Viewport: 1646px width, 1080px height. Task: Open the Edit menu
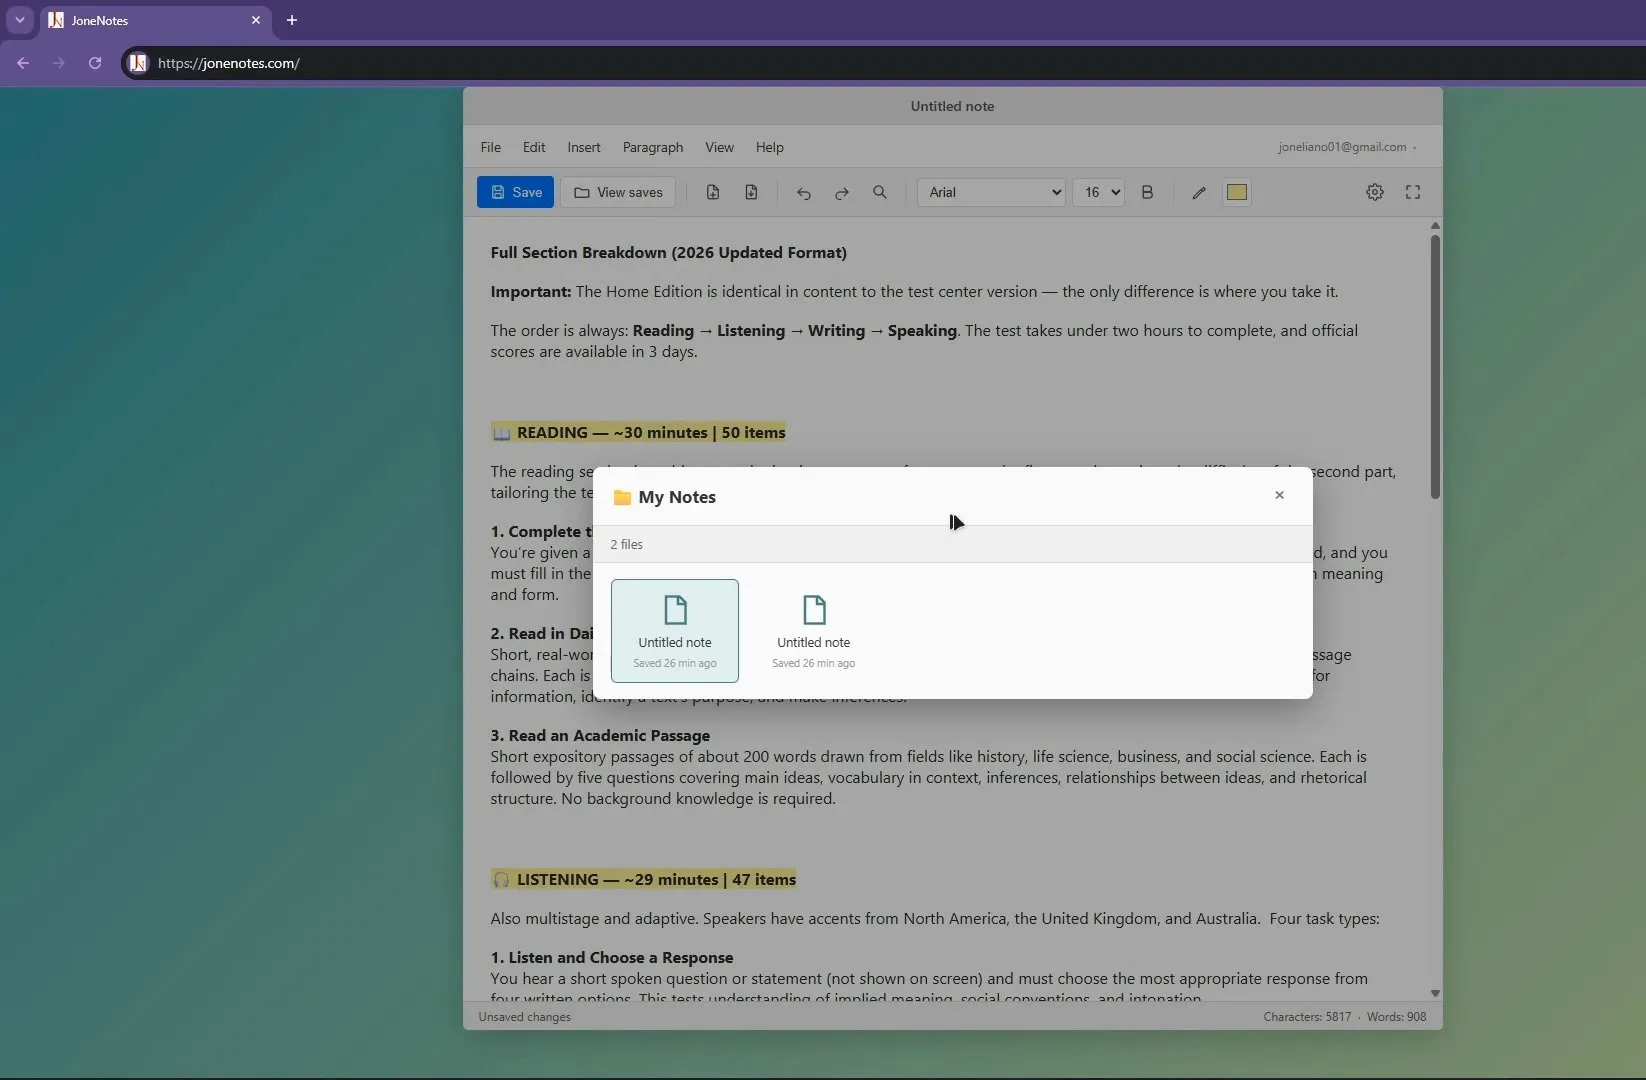(x=534, y=147)
